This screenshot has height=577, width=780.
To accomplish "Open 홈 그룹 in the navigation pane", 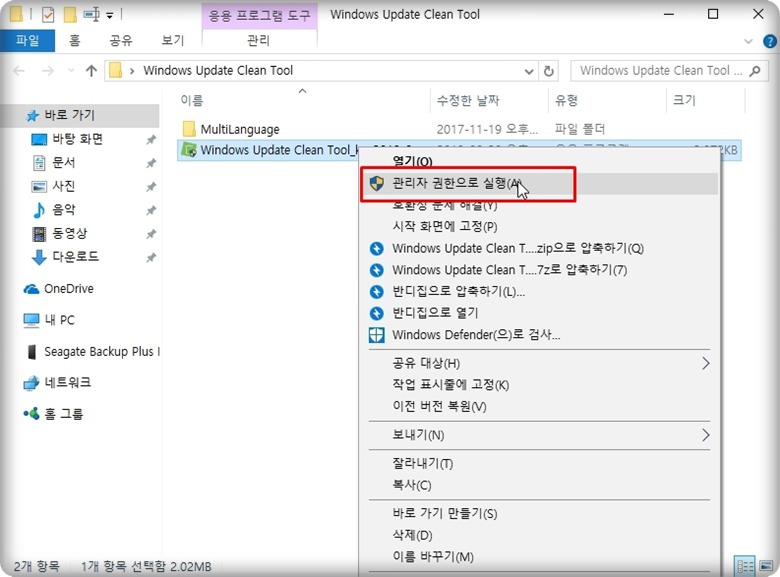I will pyautogui.click(x=63, y=414).
